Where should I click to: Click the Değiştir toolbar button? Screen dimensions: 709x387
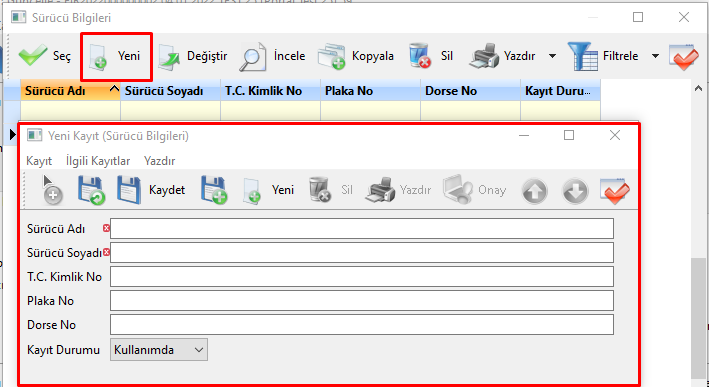coord(193,56)
